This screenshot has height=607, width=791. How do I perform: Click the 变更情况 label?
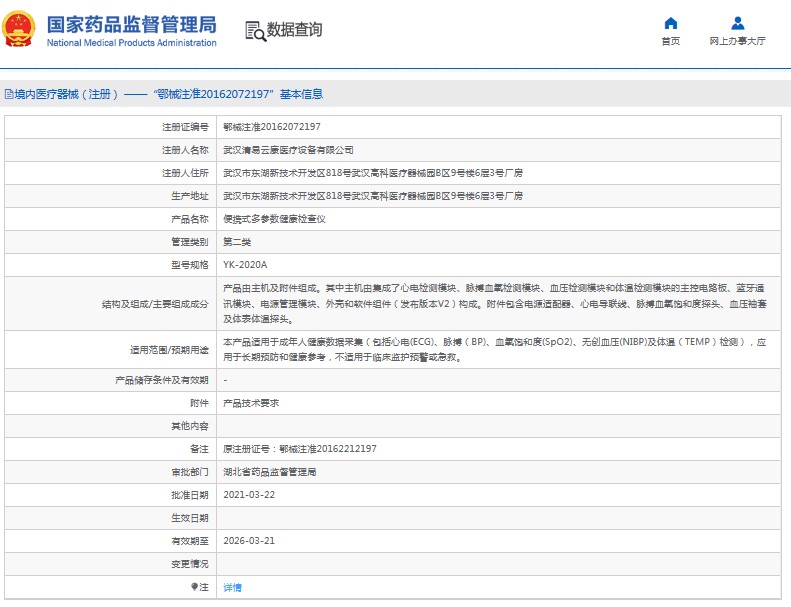[190, 564]
